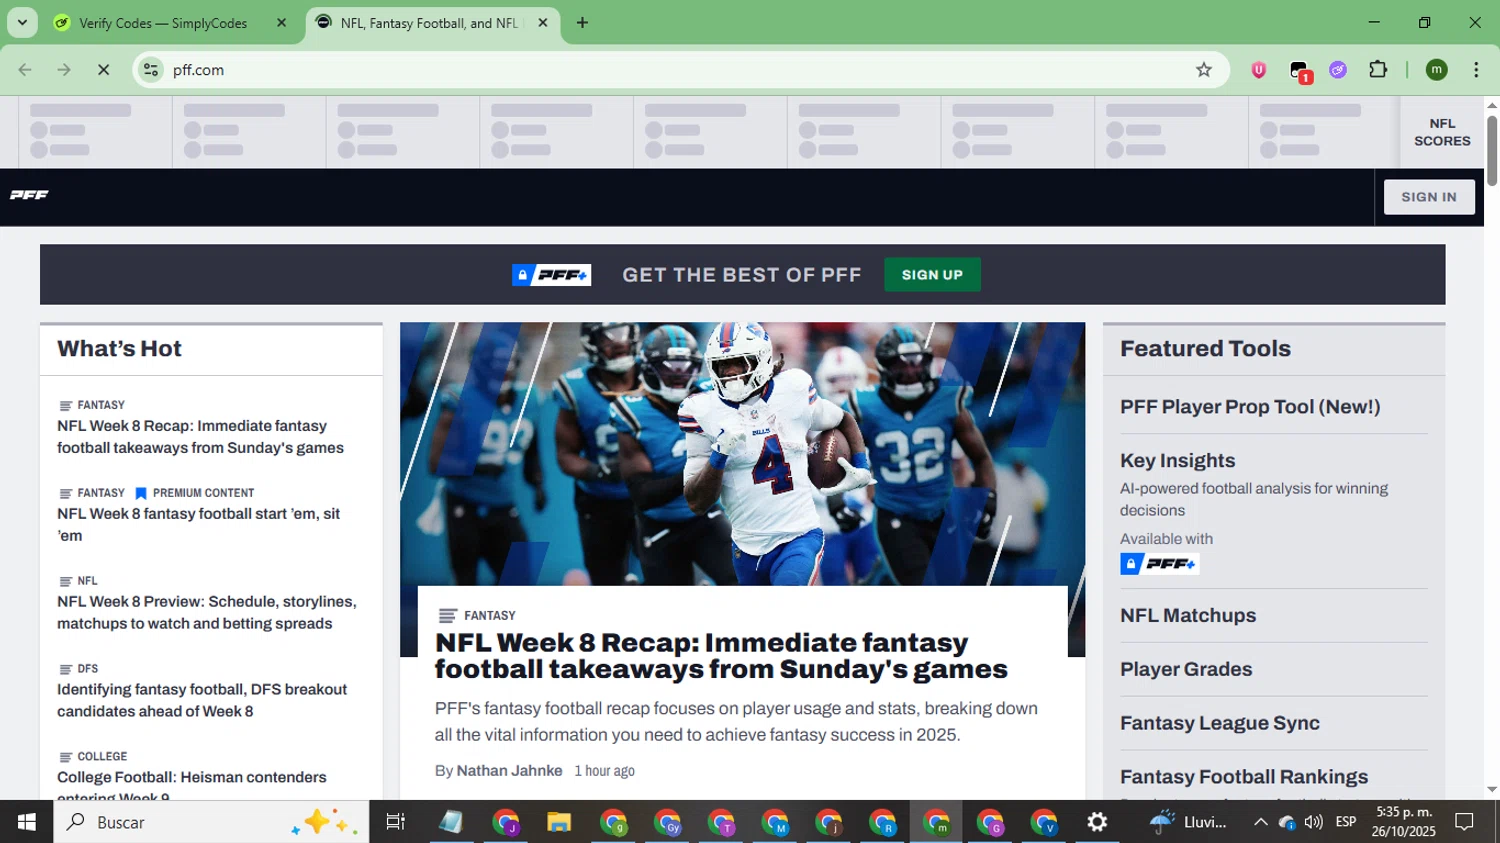Open NFL Week 8 Preview article
The image size is (1500, 843).
tap(206, 613)
